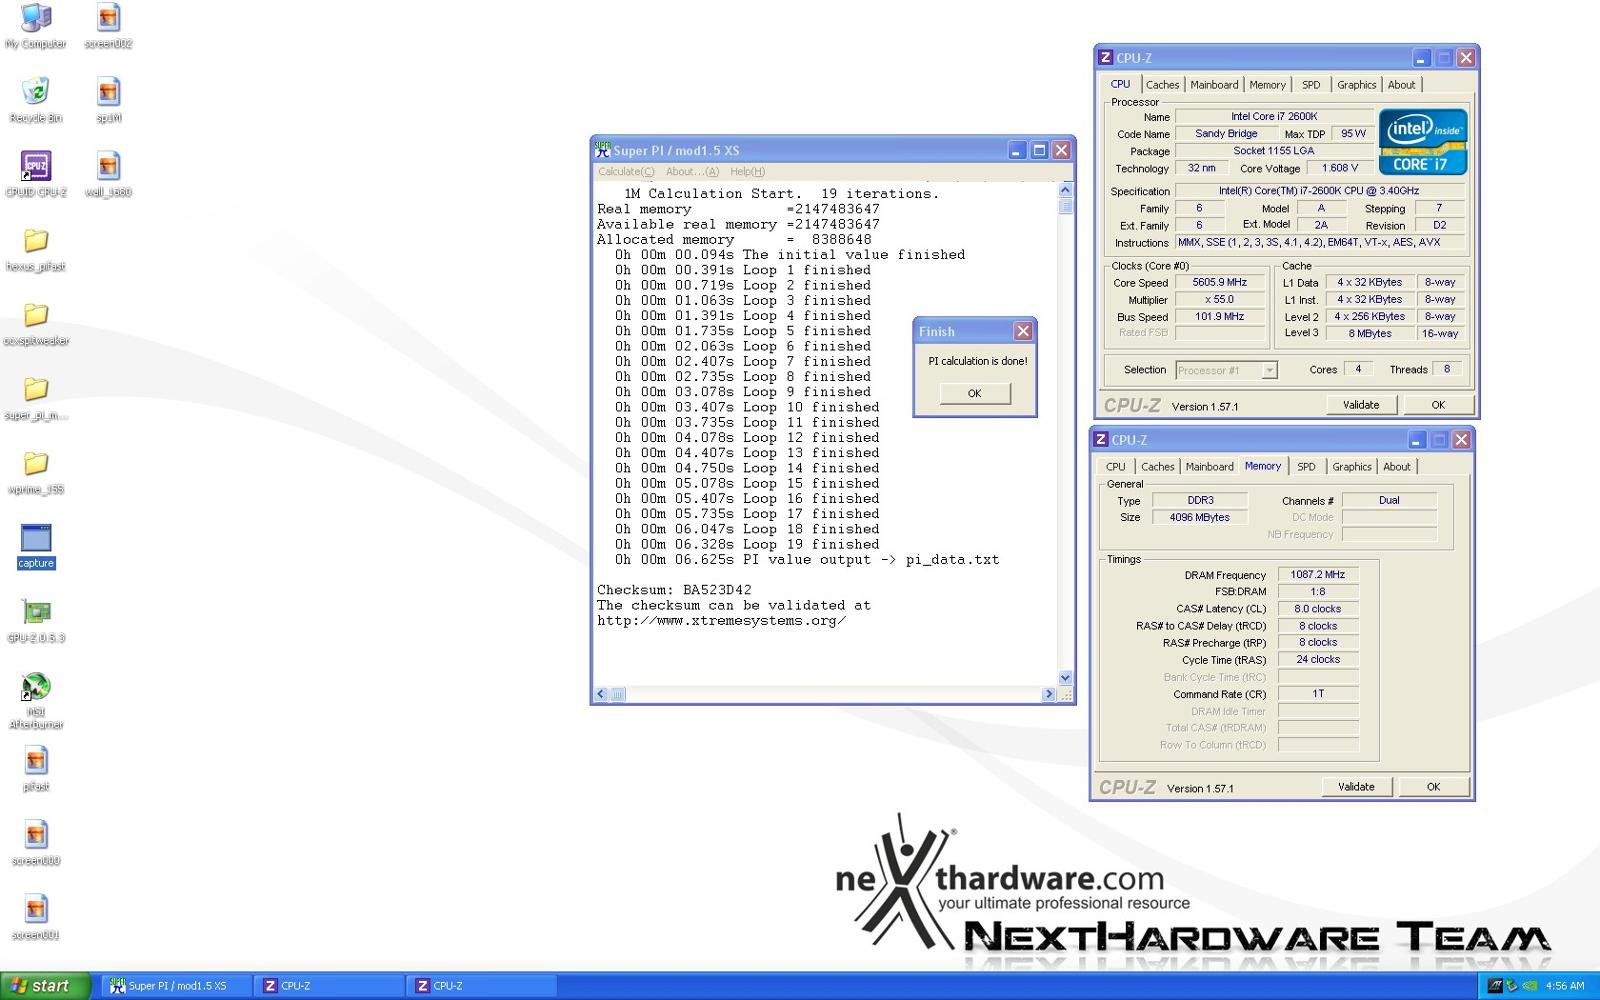Click the Name field Intel Core i7 2600K
Image resolution: width=1600 pixels, height=1000 pixels.
click(x=1274, y=116)
